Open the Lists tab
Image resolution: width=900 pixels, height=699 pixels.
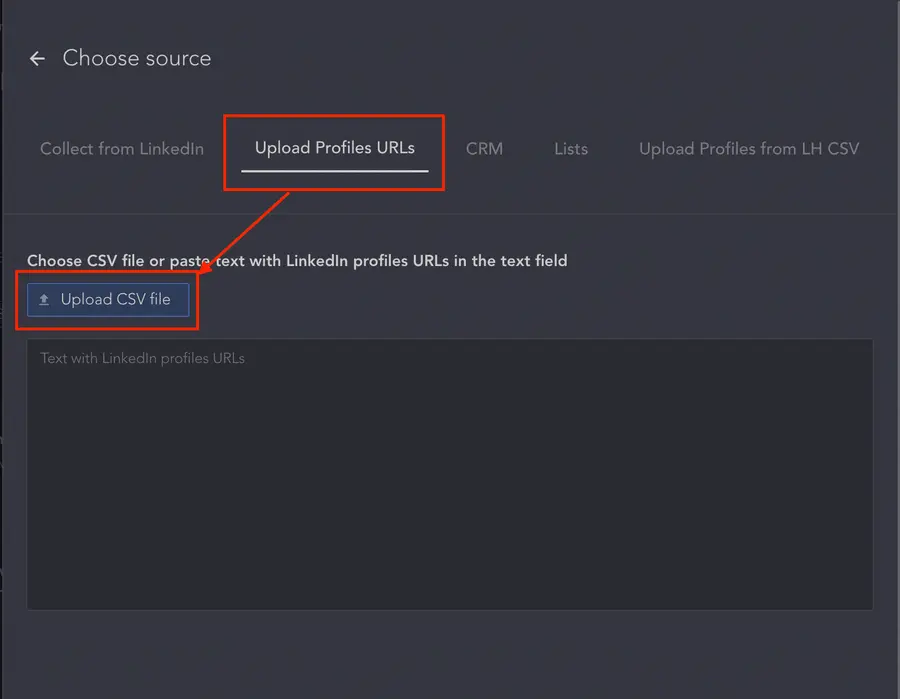570,148
